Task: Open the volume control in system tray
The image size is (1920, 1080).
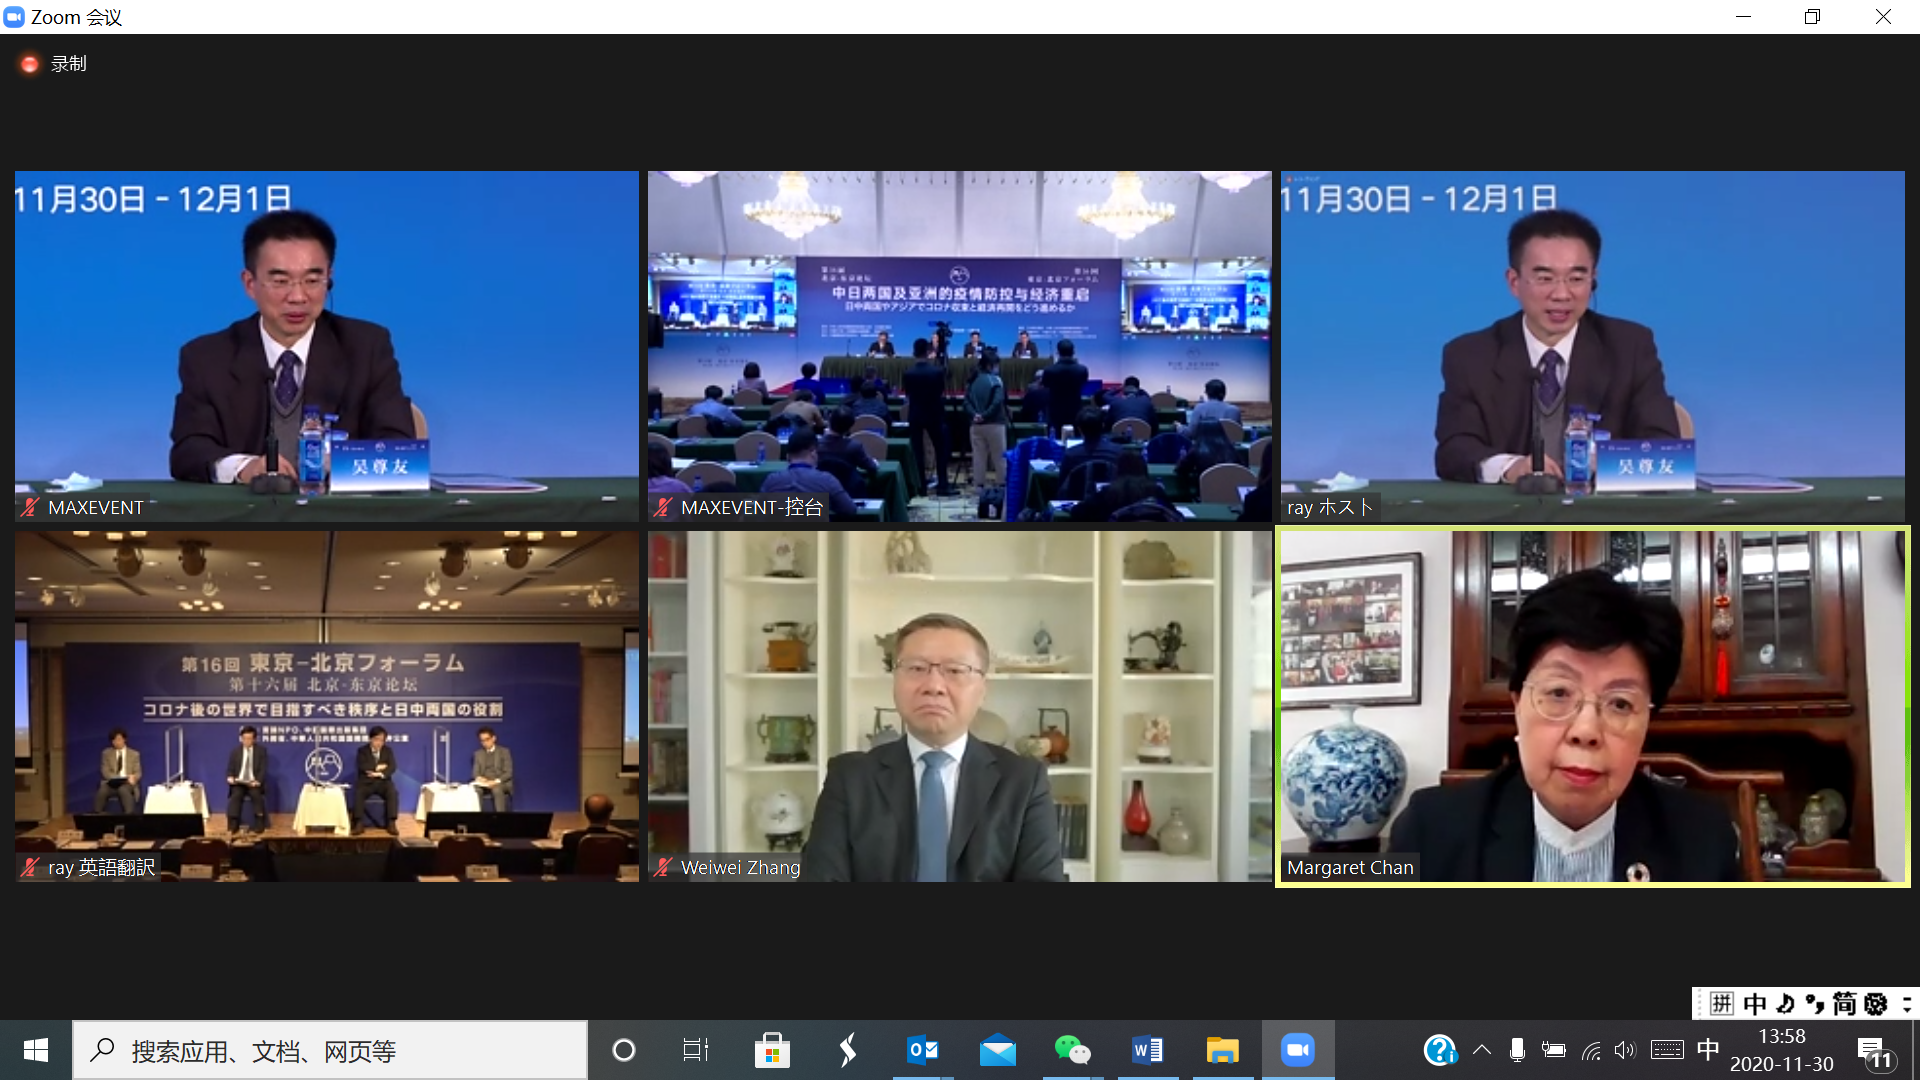Action: click(x=1624, y=1050)
